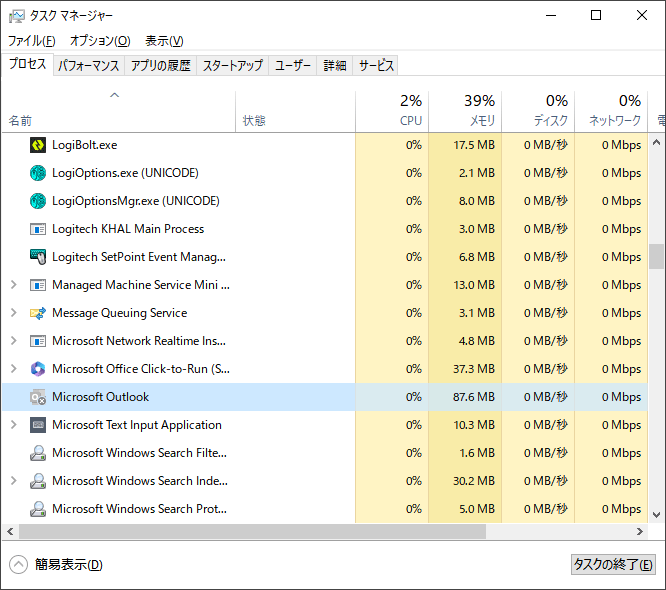Screen dimensions: 666x590
Task: Click the LogiOptions.exe process icon
Action: point(38,173)
